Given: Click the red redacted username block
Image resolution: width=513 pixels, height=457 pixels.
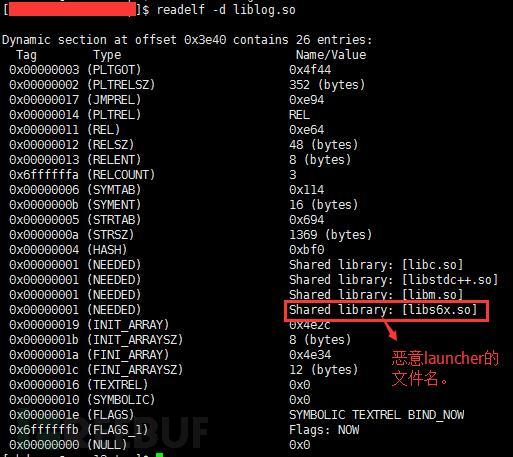Looking at the screenshot, I should tap(72, 9).
